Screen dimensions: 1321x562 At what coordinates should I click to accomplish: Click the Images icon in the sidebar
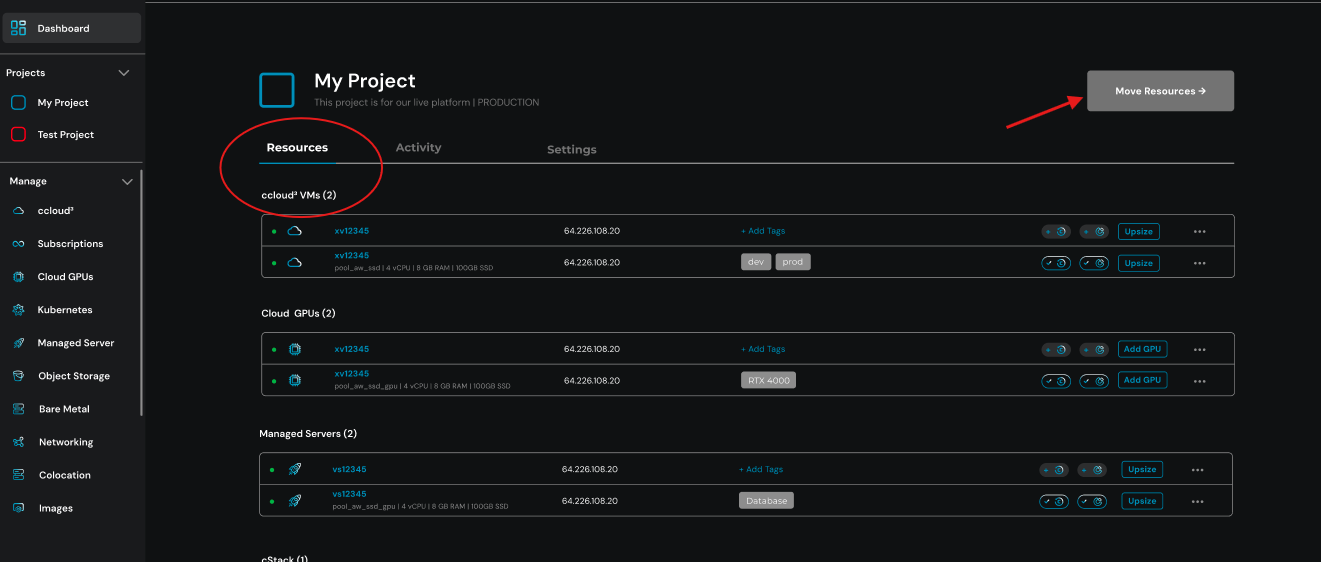point(18,508)
